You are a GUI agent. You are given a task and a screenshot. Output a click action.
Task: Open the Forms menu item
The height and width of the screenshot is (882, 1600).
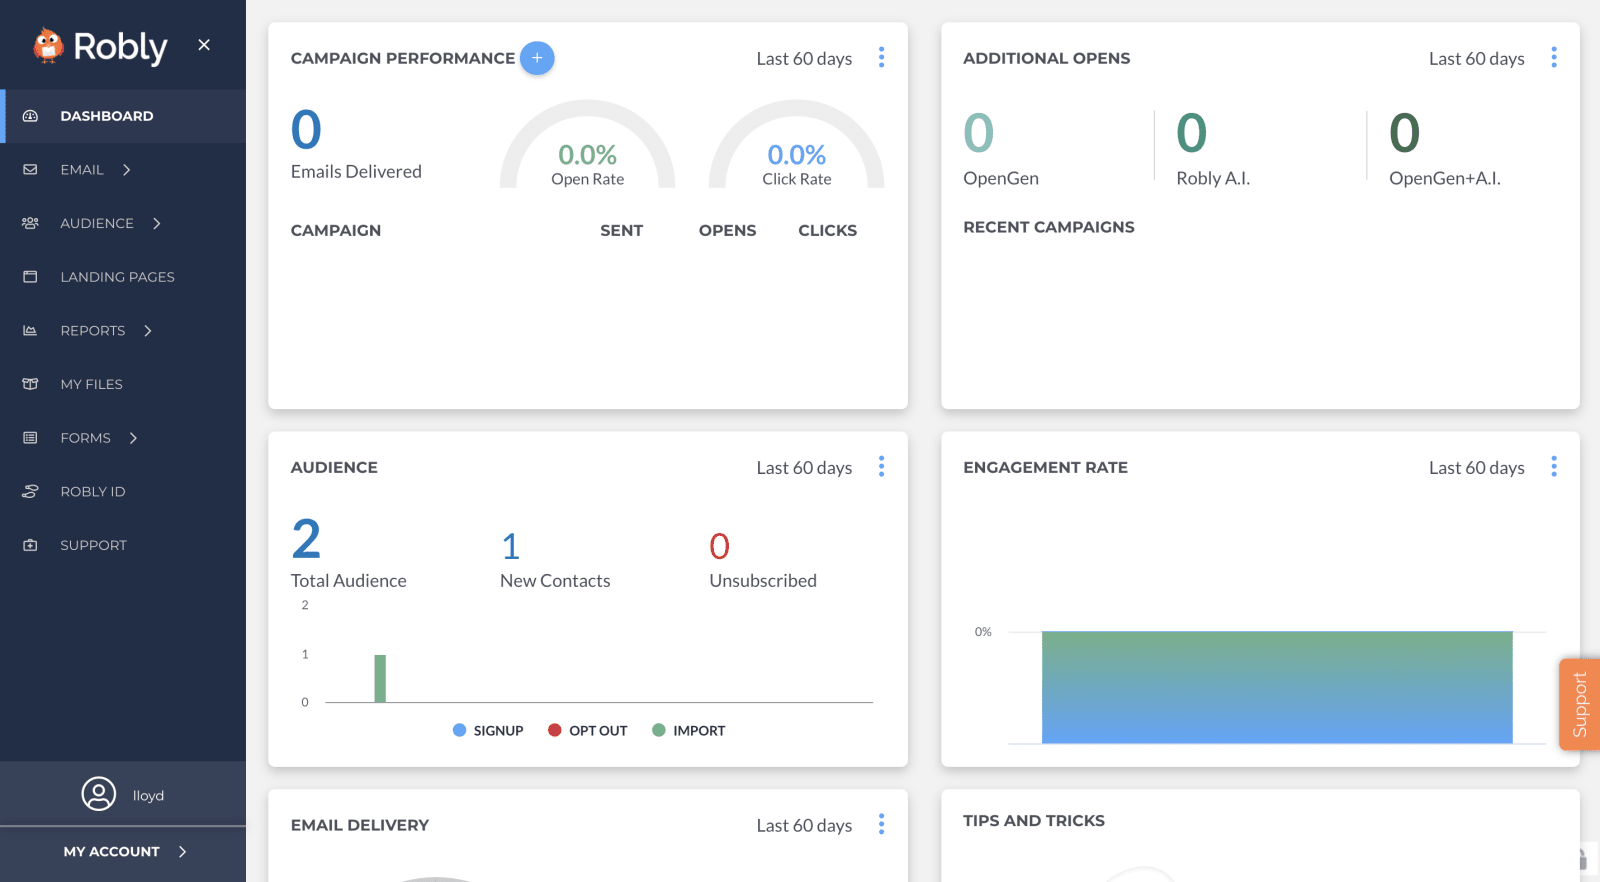pyautogui.click(x=123, y=438)
